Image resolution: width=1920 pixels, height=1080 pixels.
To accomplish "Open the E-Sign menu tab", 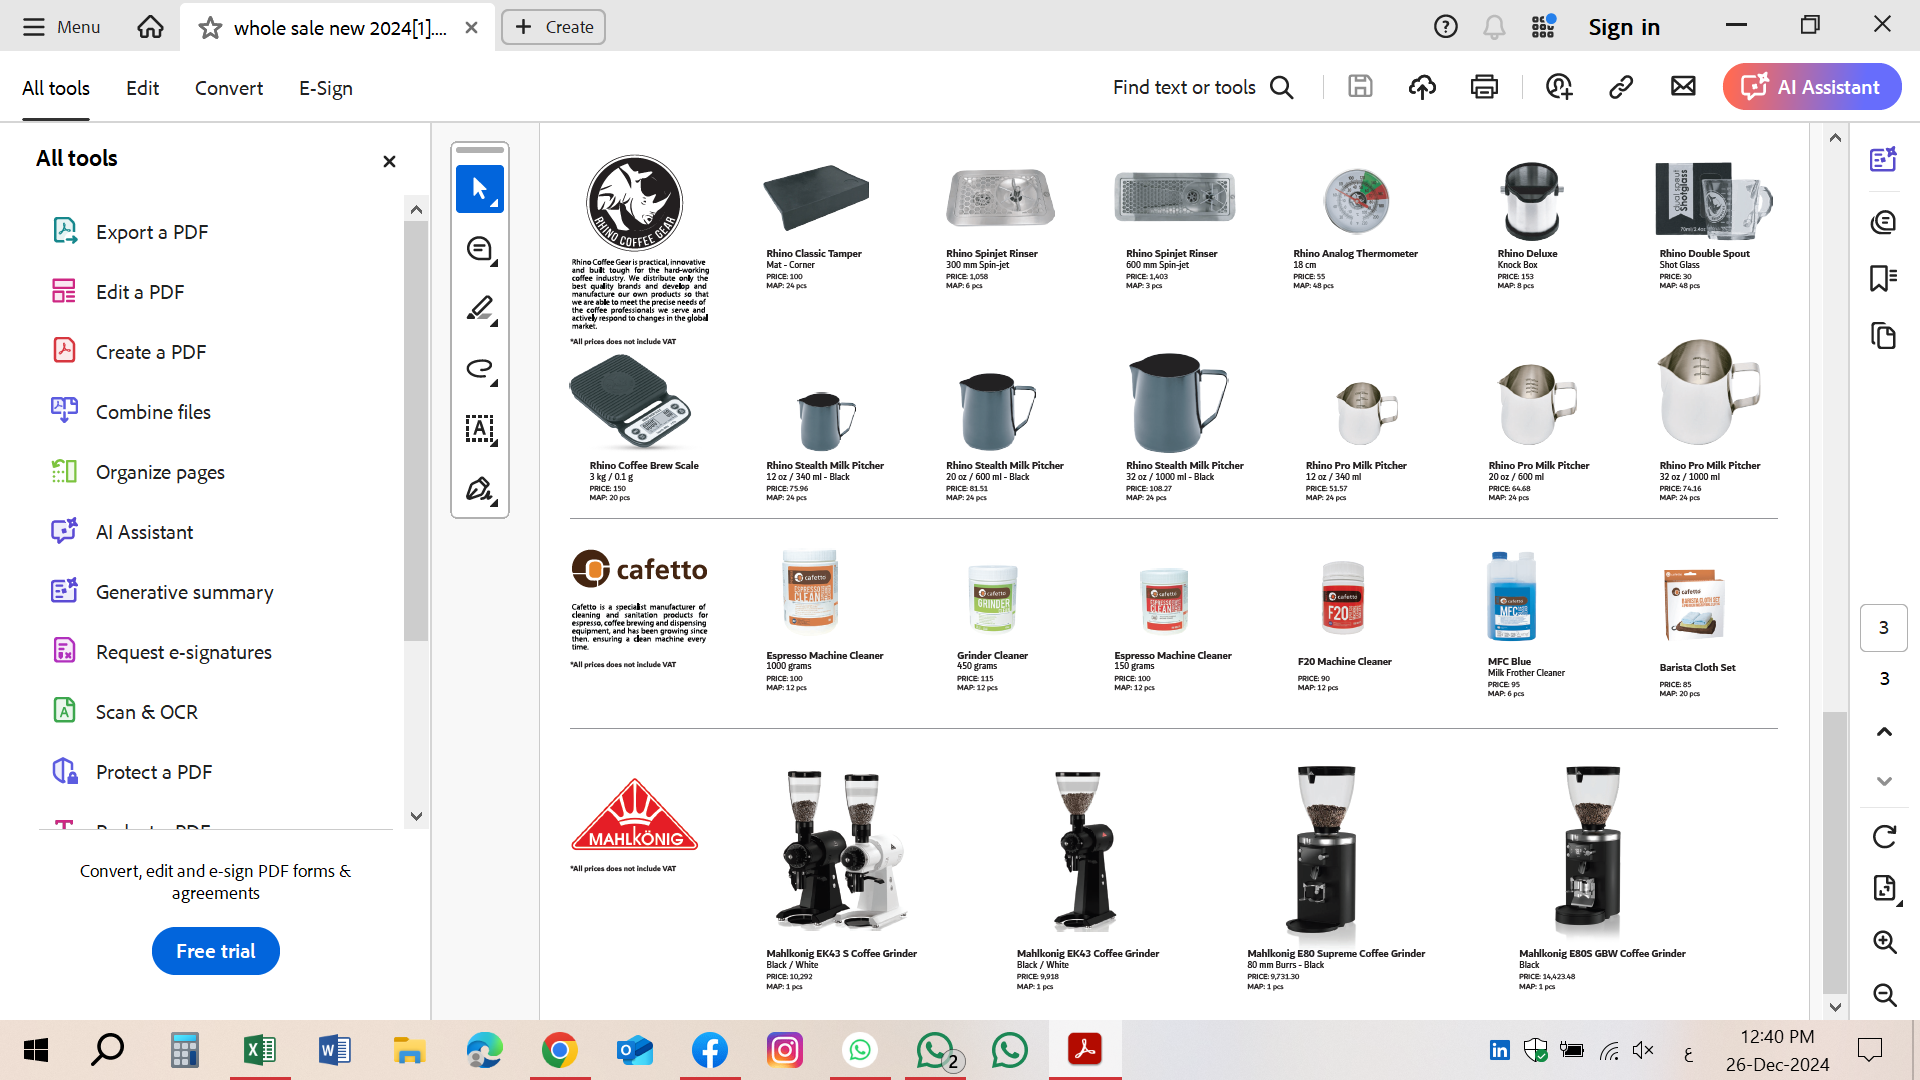I will (325, 88).
